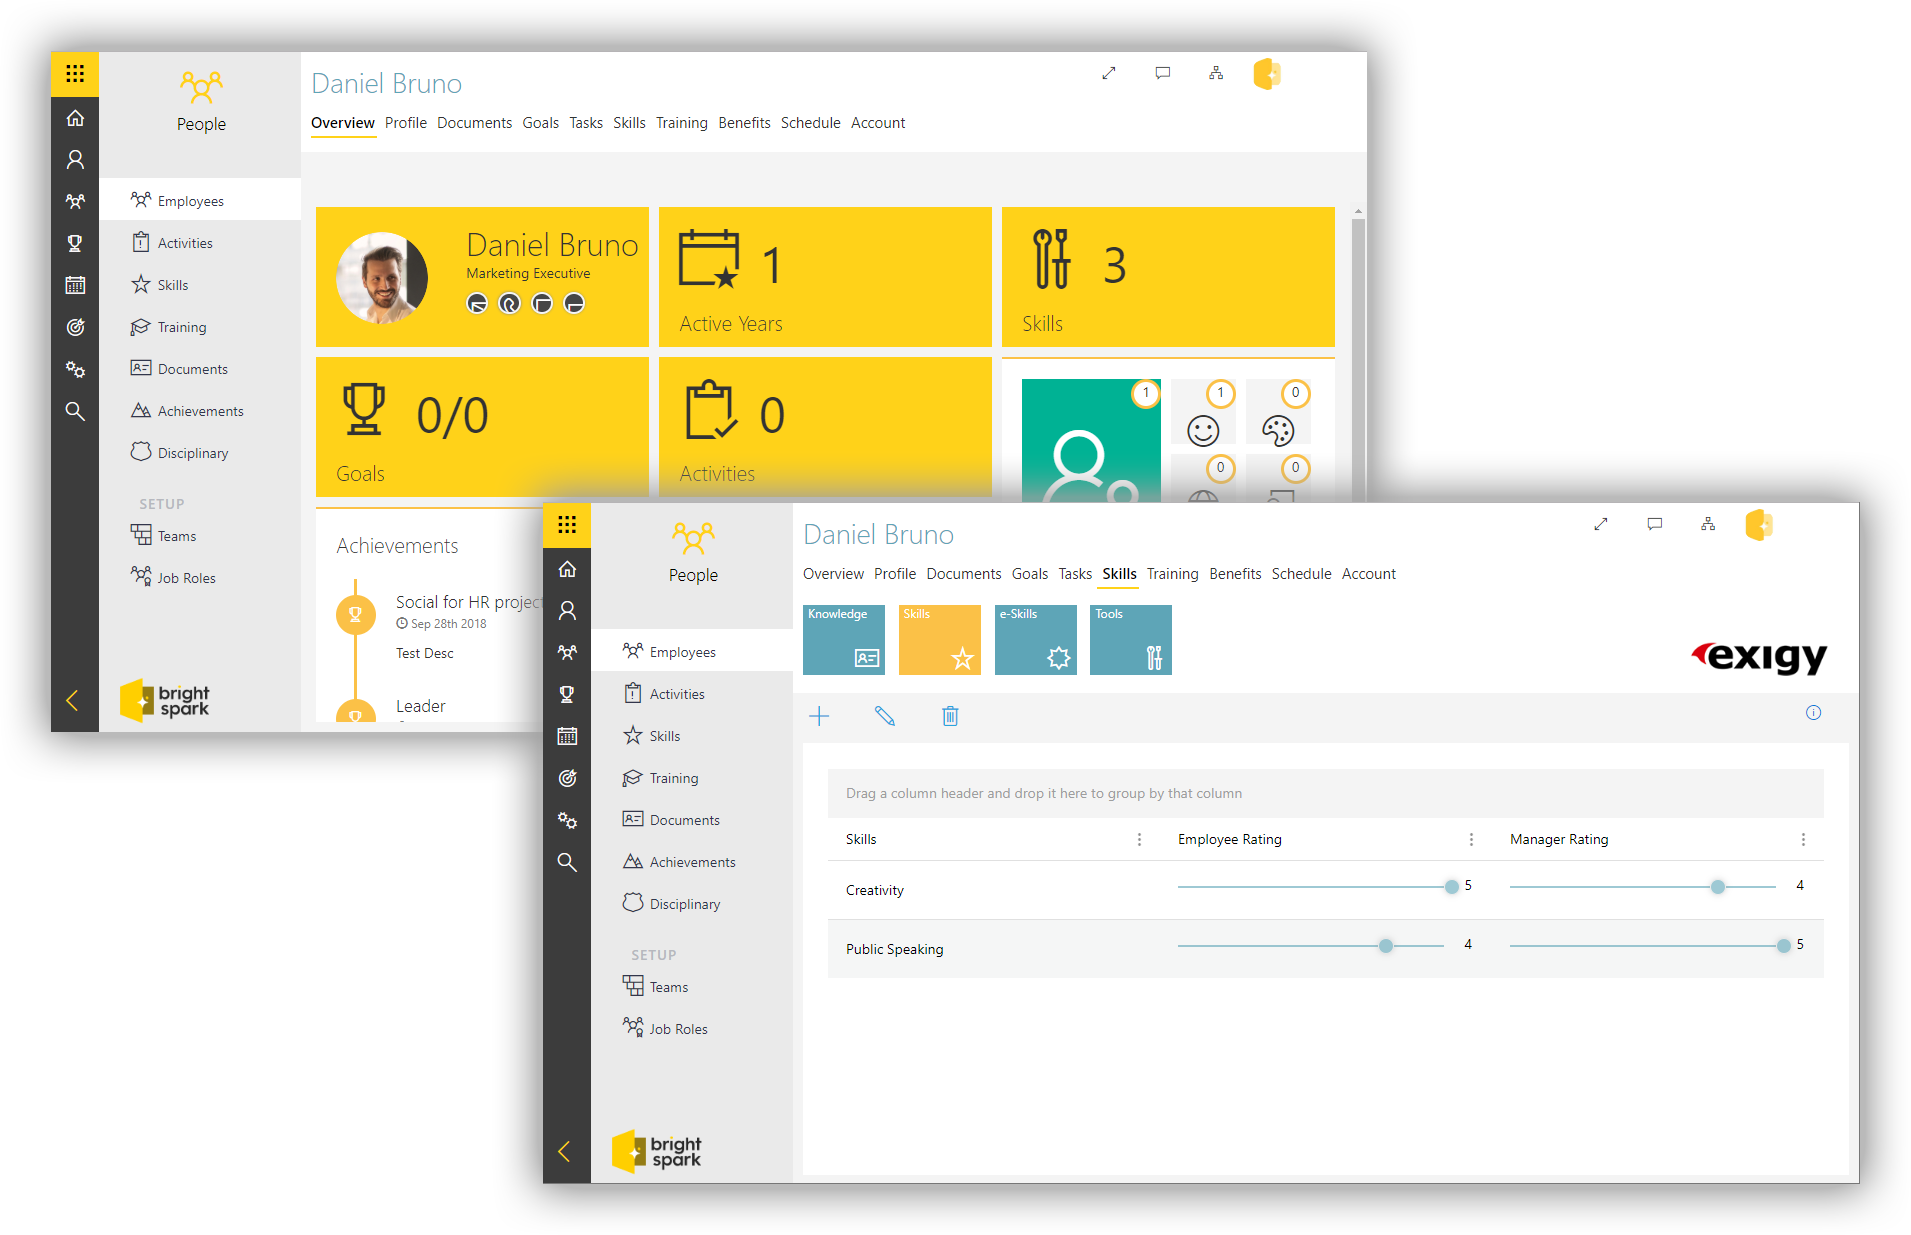Click info icon above the skills grid

click(1813, 713)
